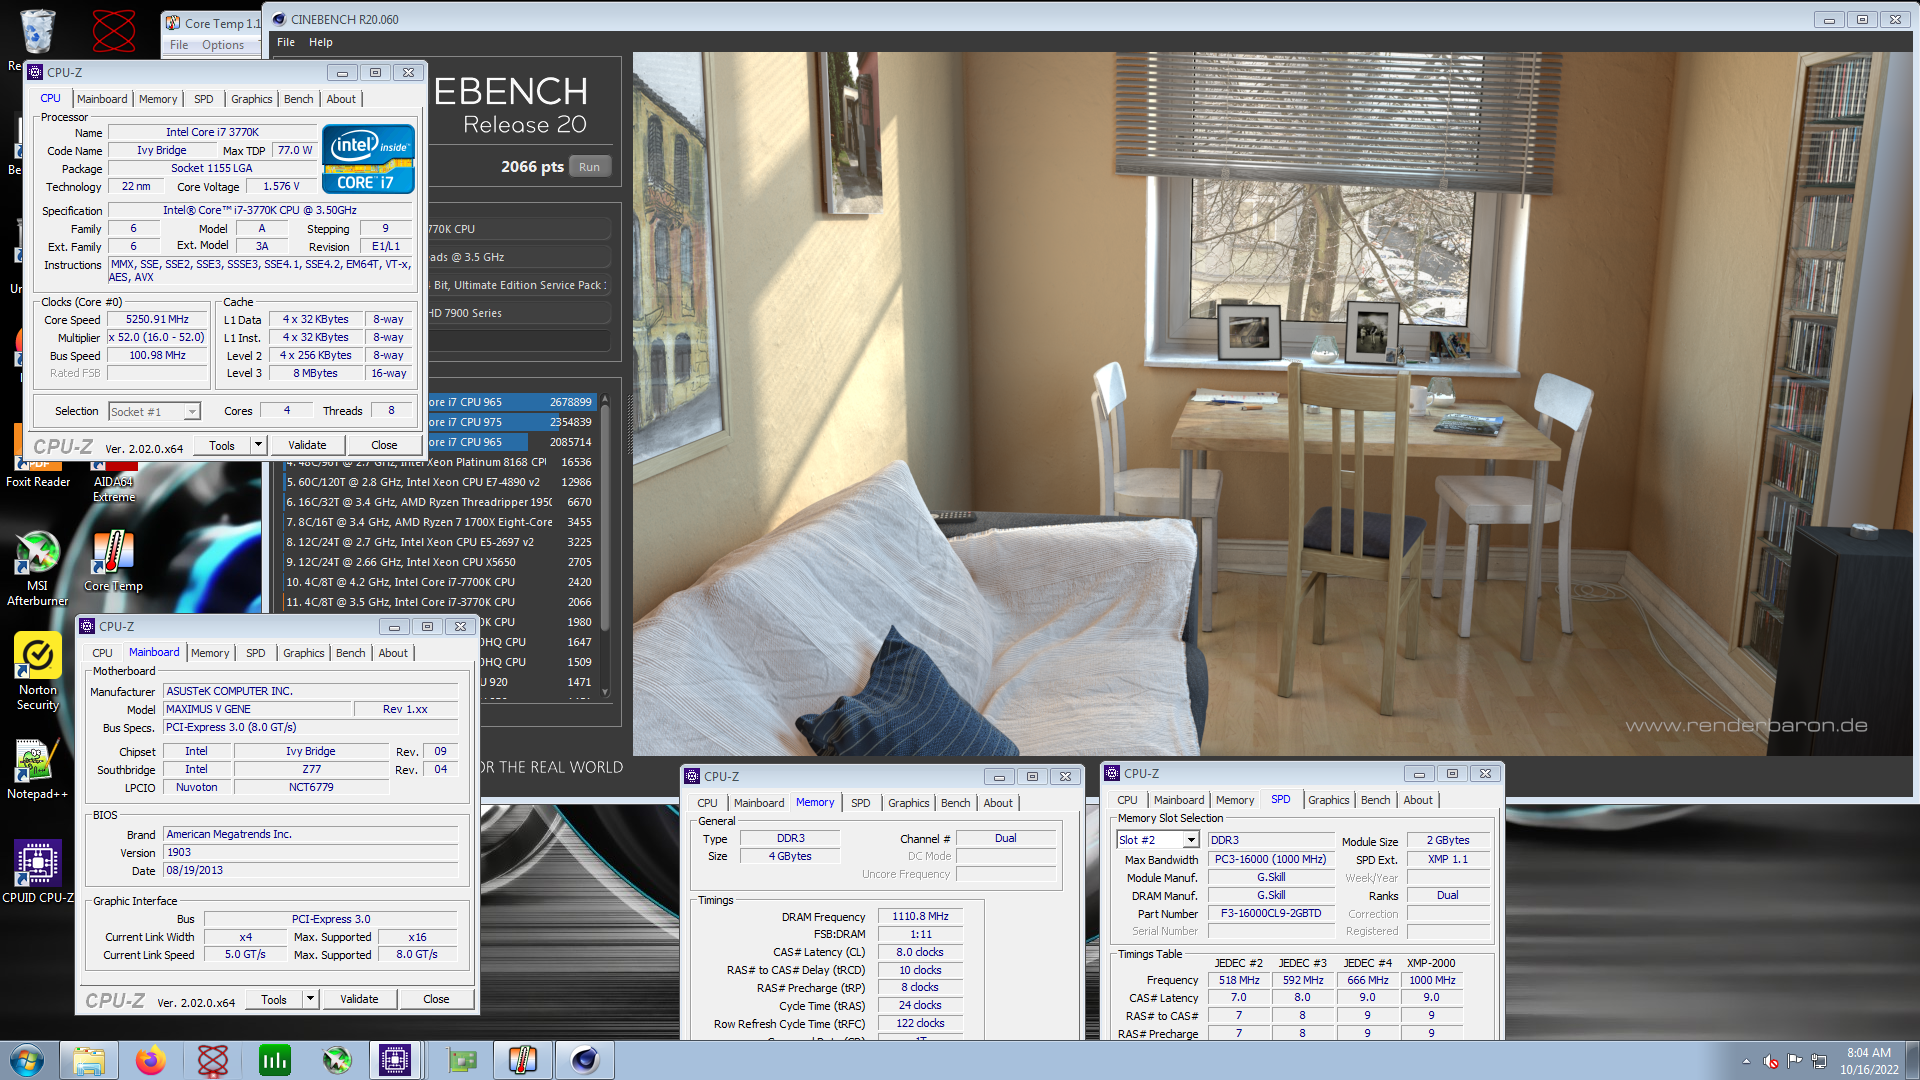This screenshot has width=1920, height=1080.
Task: Expand Tools dropdown arrow in Mainboard window
Action: [x=310, y=999]
